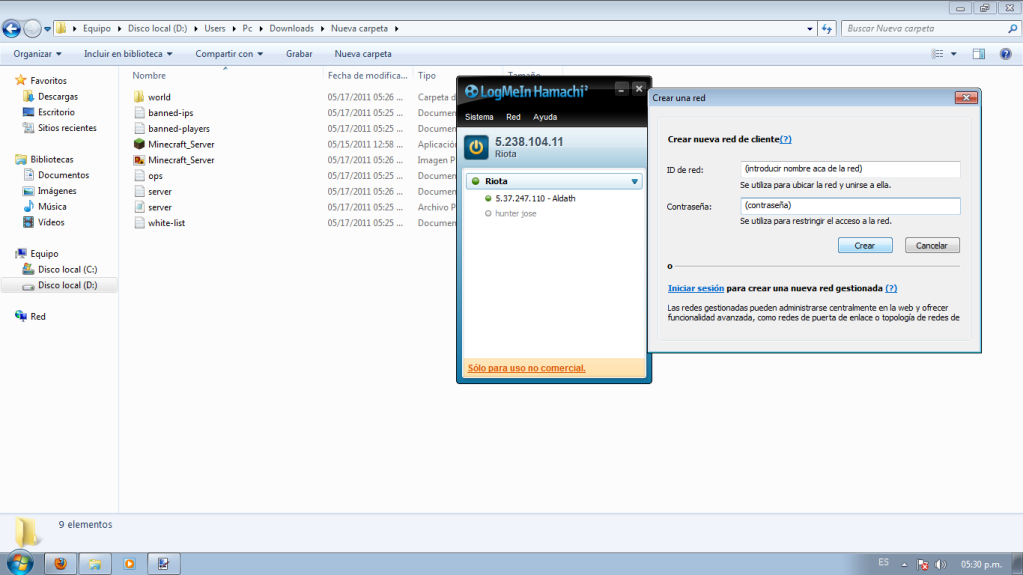
Task: Open Firefox from the taskbar
Action: point(61,563)
